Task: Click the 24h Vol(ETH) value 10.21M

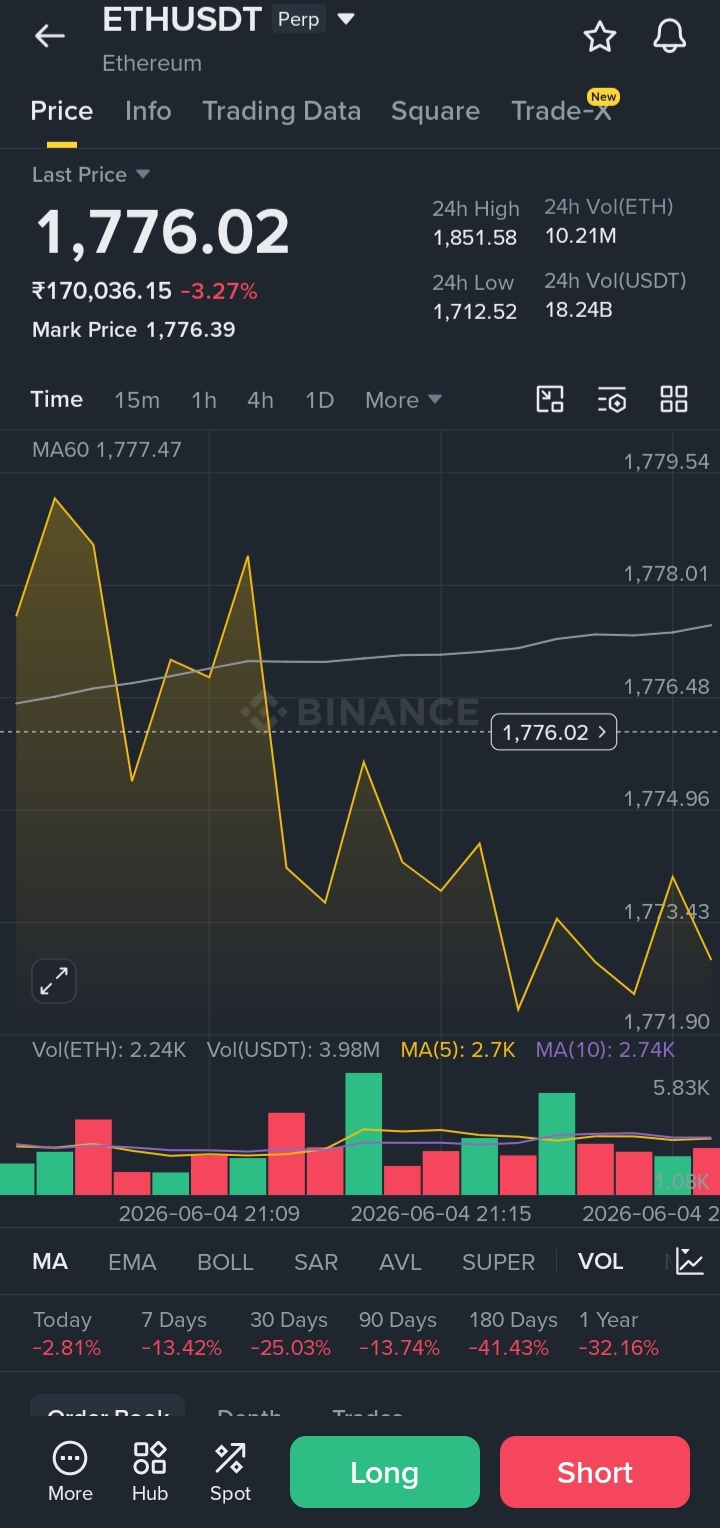Action: click(580, 236)
